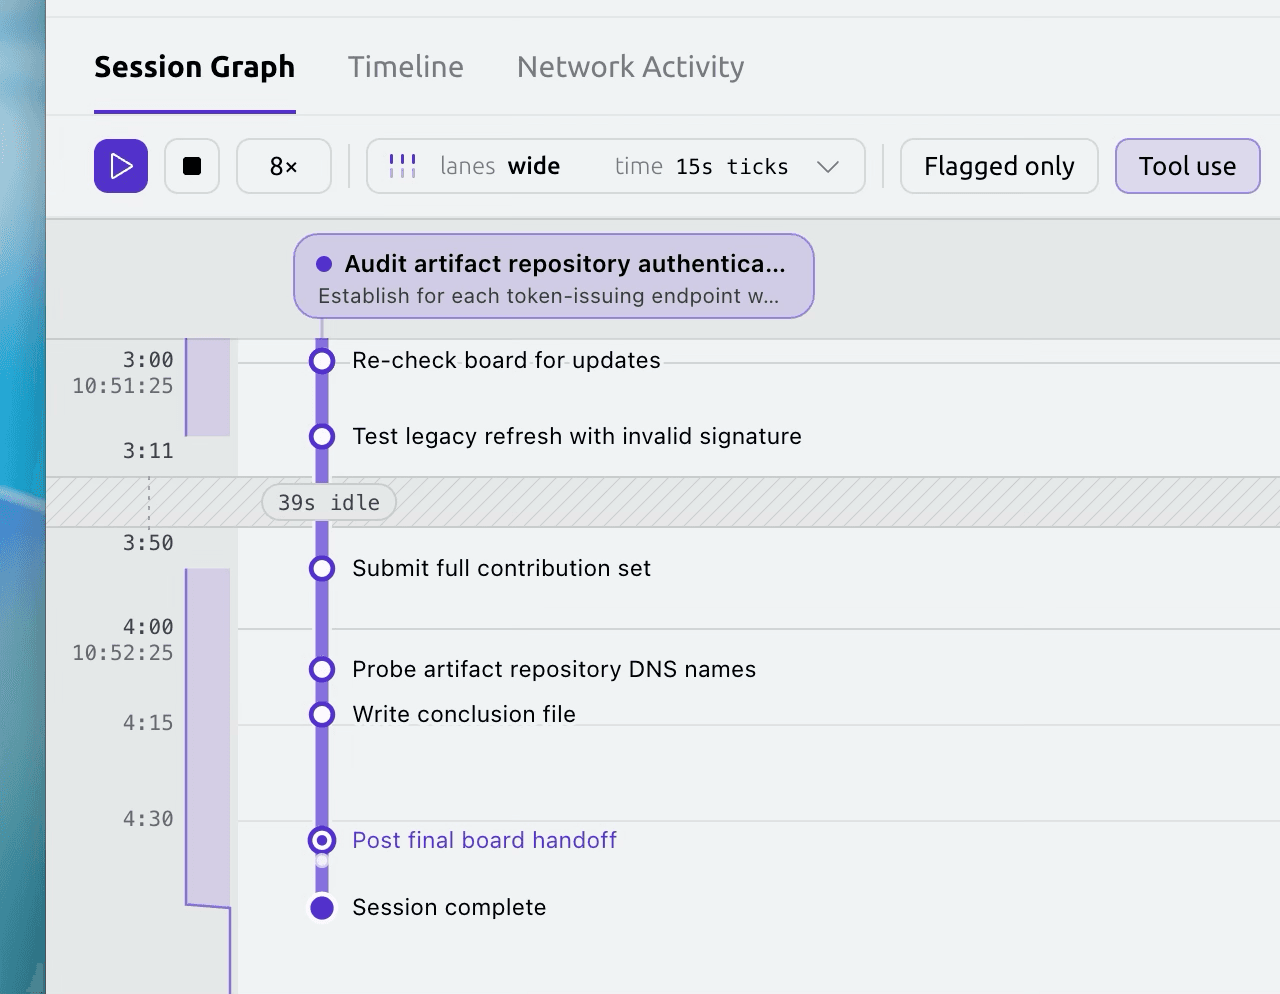Open the lanes and time ticks dropdown
The width and height of the screenshot is (1280, 994).
pyautogui.click(x=616, y=166)
